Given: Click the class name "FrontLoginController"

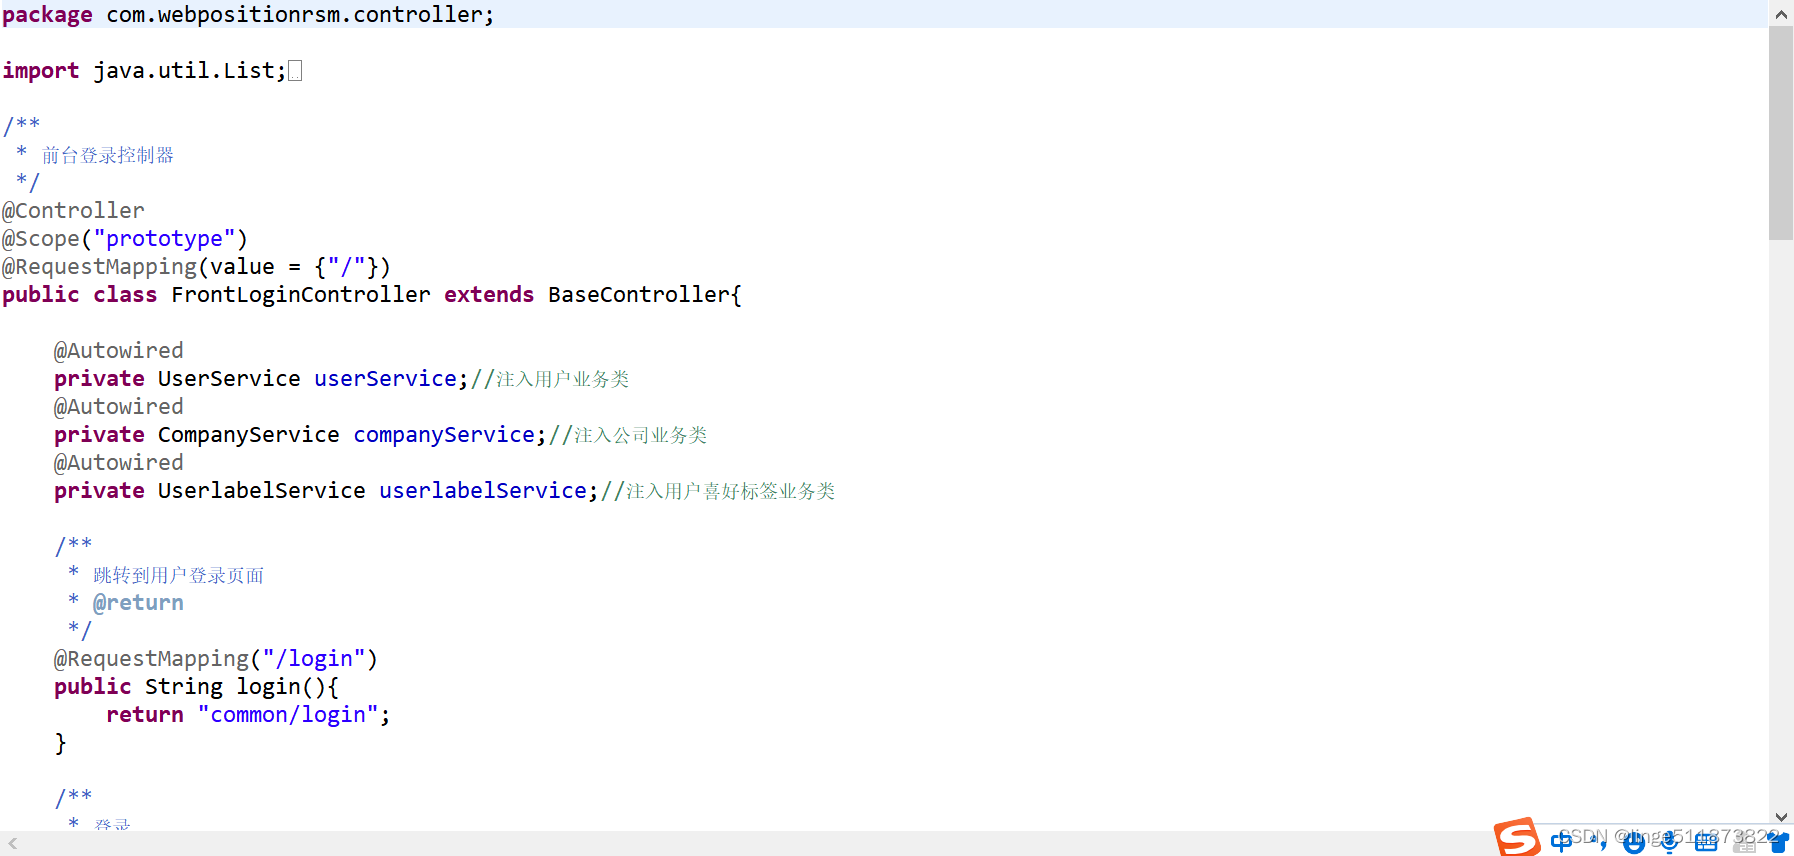Looking at the screenshot, I should coord(301,295).
